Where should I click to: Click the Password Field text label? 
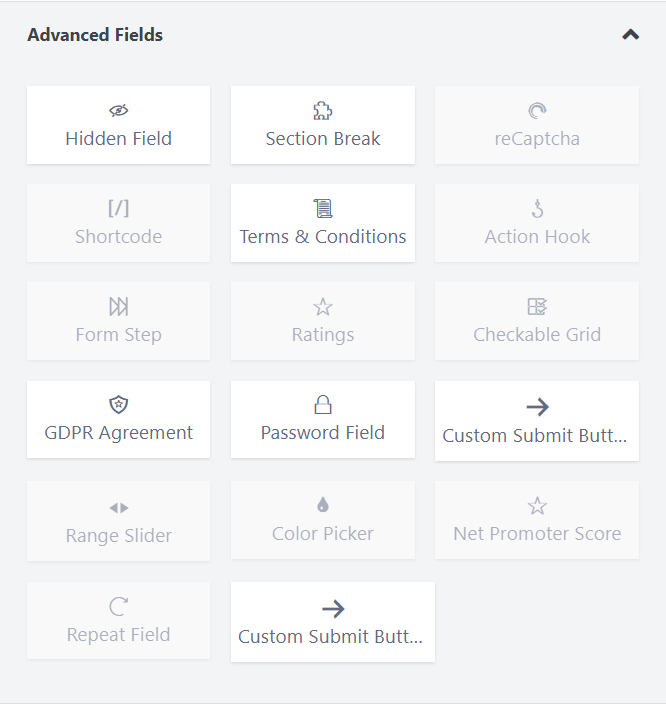(x=323, y=433)
